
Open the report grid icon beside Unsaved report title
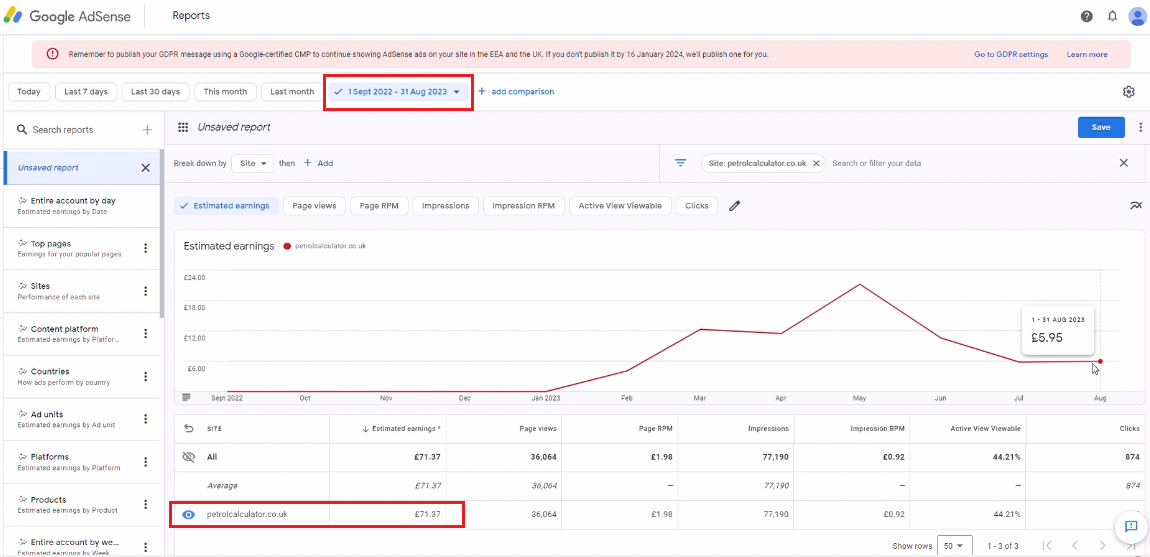(183, 127)
